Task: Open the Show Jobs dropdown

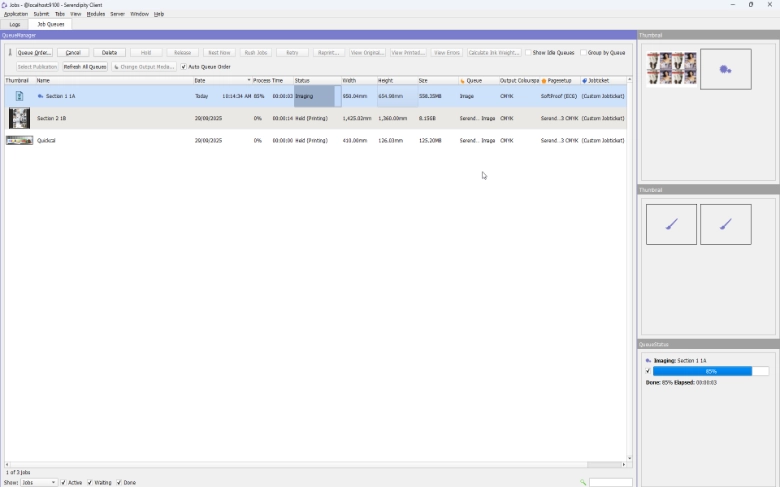Action: pos(39,482)
